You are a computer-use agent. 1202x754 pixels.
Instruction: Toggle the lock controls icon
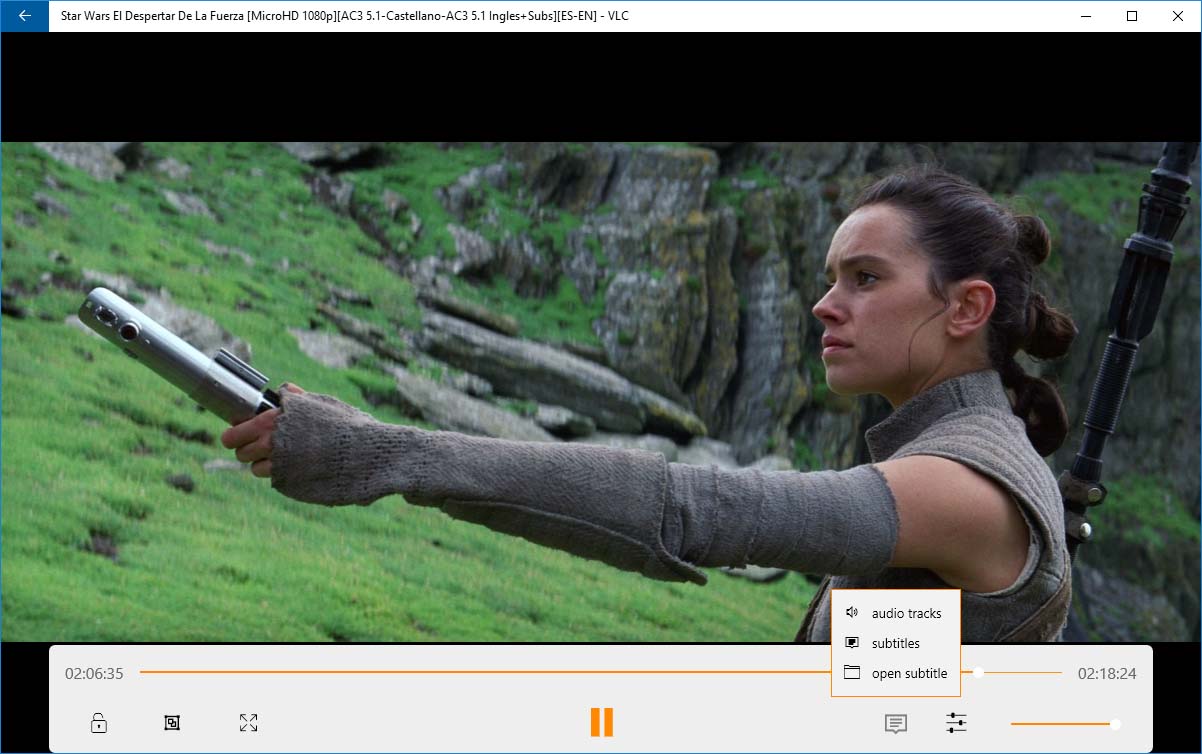[x=99, y=722]
